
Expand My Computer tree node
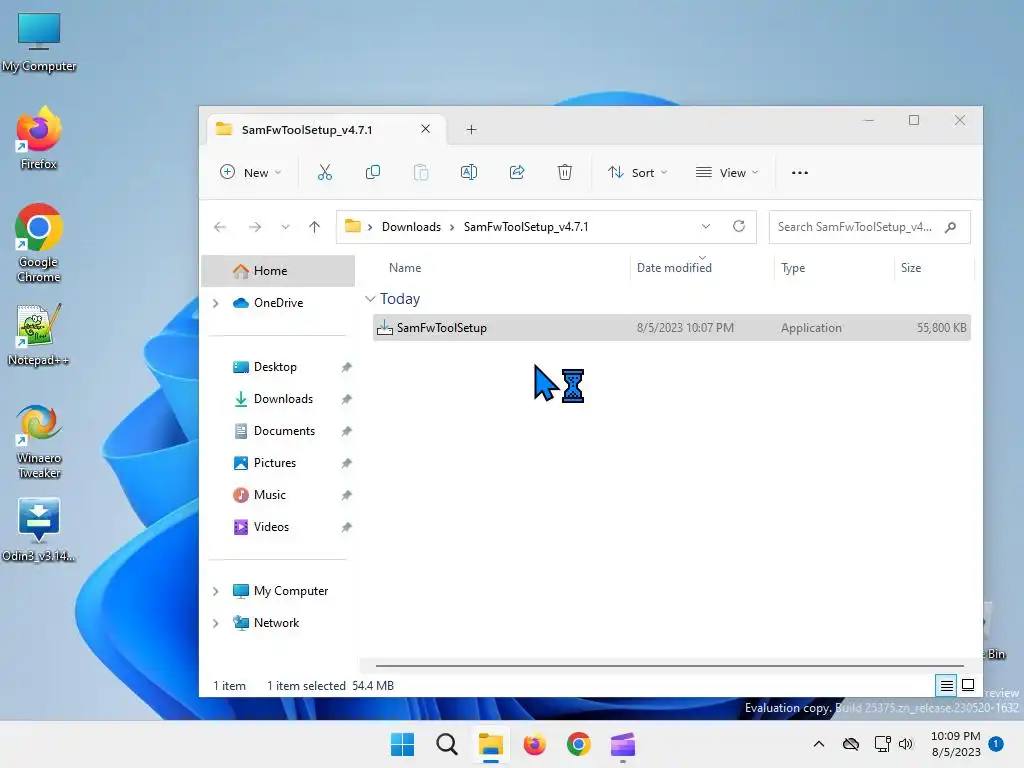pos(216,591)
